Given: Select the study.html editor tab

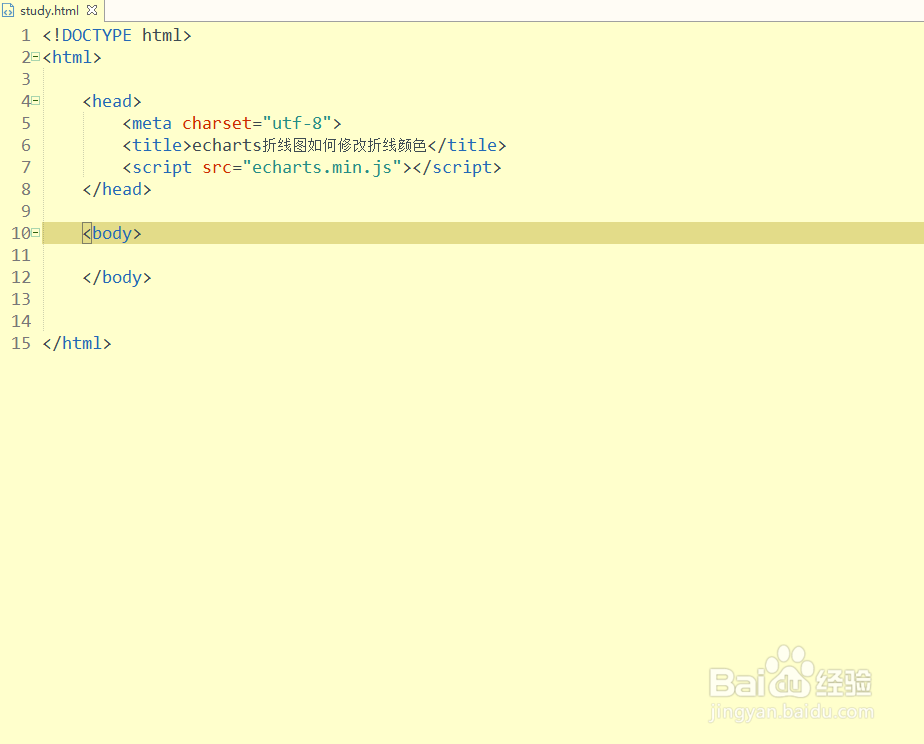Looking at the screenshot, I should click(50, 11).
